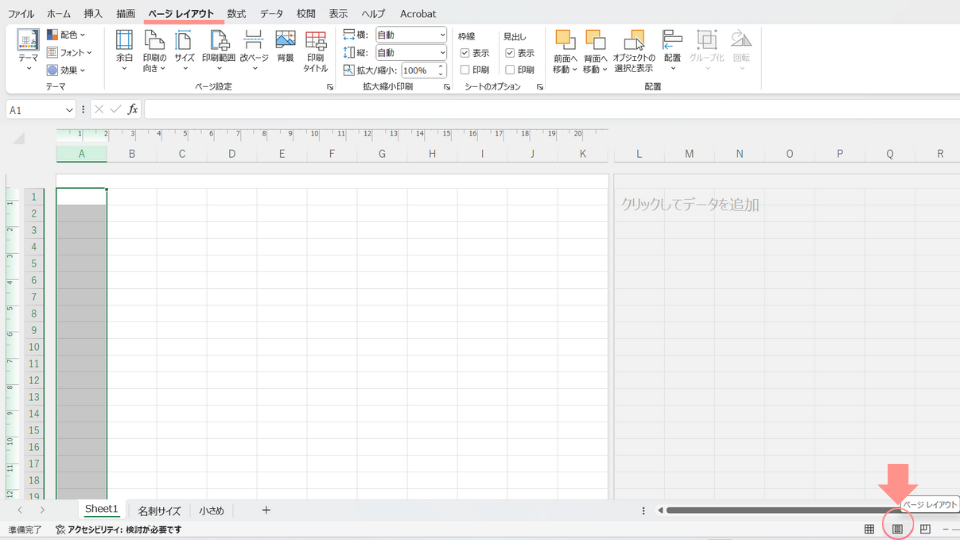Toggle 見出し 表示 headings view checkbox
960x540 pixels.
(x=510, y=53)
